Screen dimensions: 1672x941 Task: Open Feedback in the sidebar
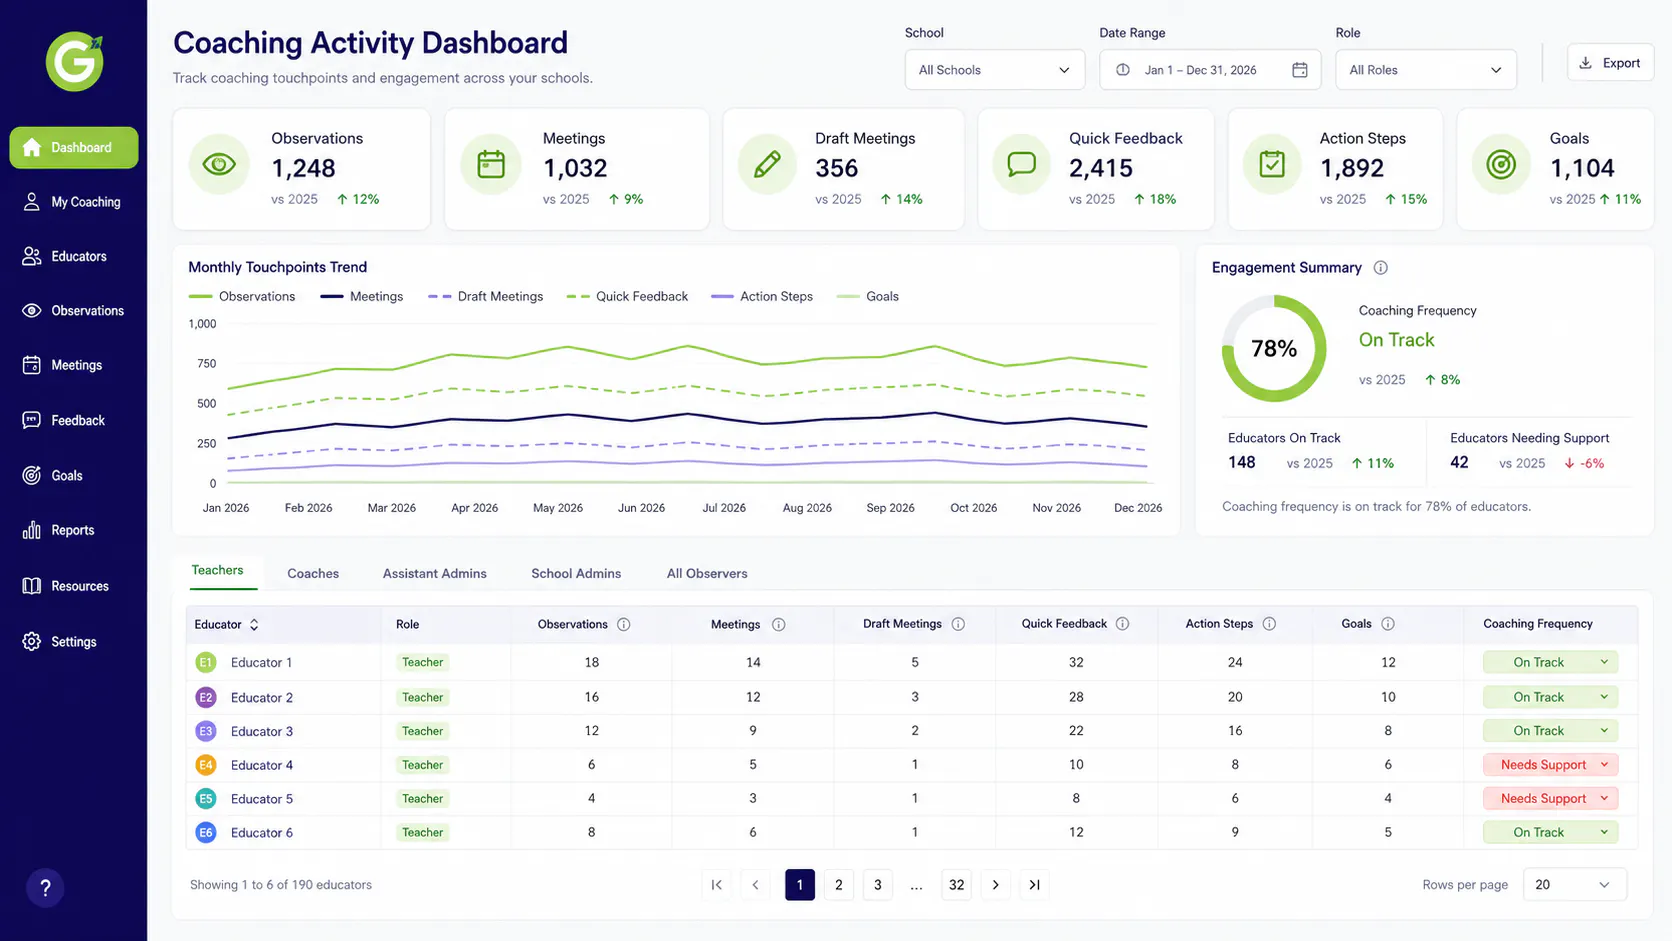(74, 420)
